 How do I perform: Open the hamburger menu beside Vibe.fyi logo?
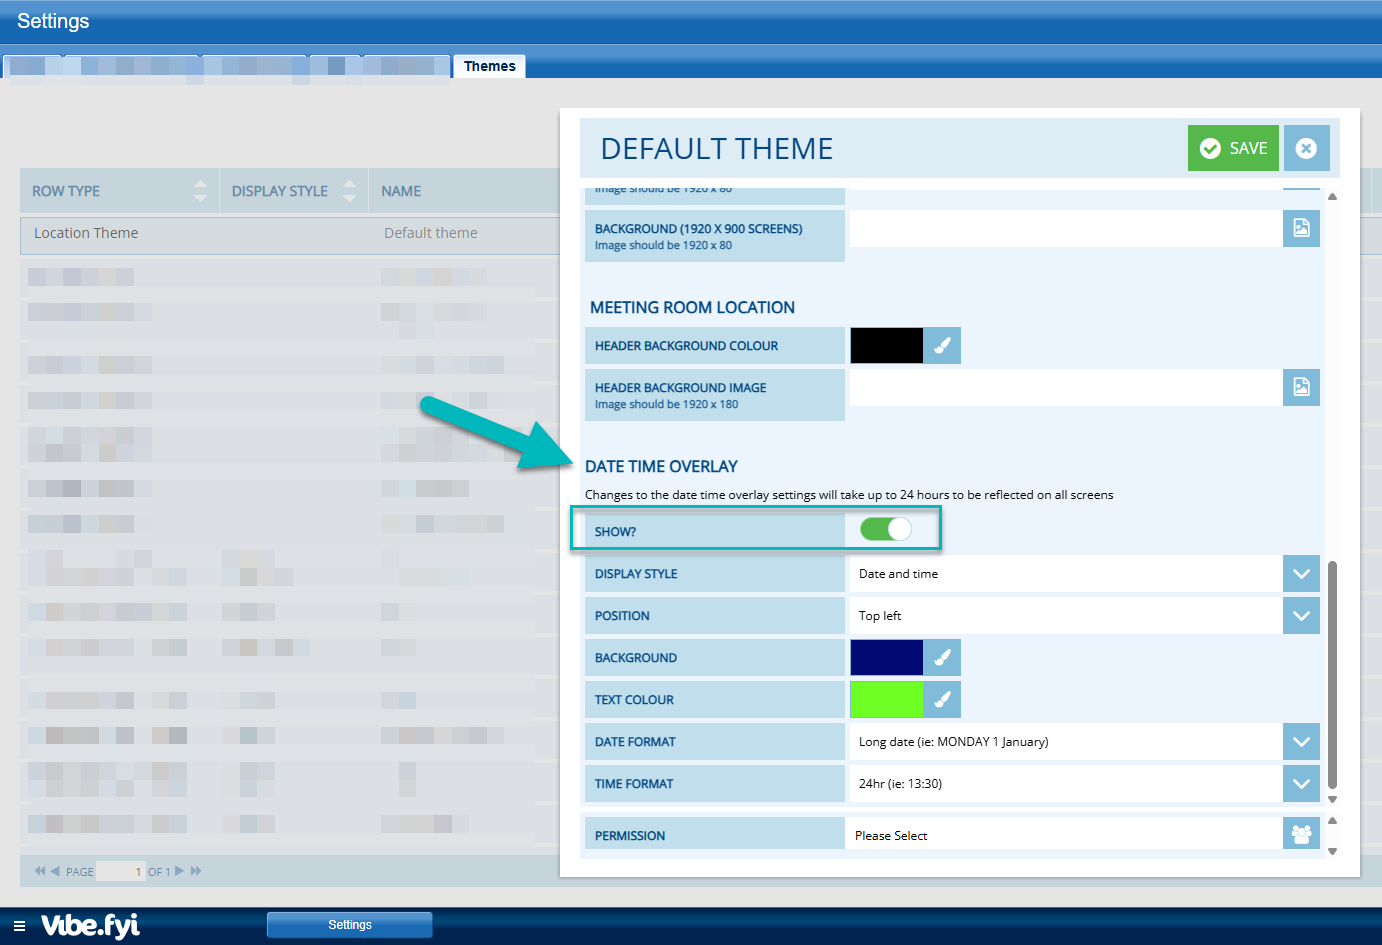[x=19, y=926]
